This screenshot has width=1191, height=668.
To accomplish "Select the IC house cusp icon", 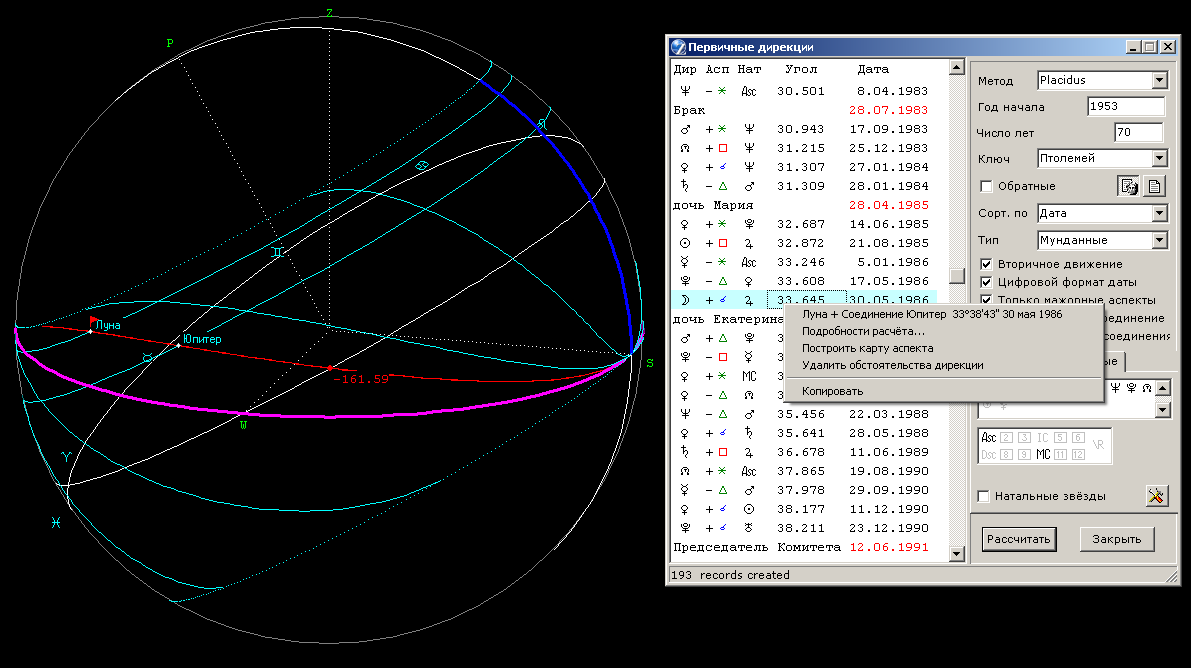I will (x=1043, y=437).
